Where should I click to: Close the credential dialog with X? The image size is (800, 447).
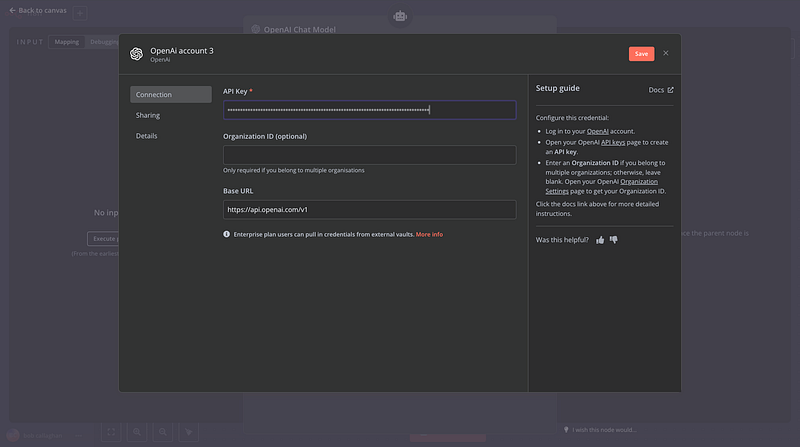pyautogui.click(x=666, y=53)
